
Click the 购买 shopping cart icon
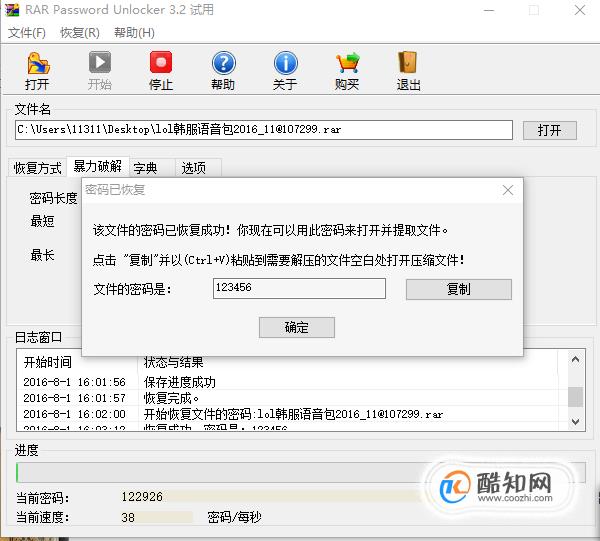(347, 62)
